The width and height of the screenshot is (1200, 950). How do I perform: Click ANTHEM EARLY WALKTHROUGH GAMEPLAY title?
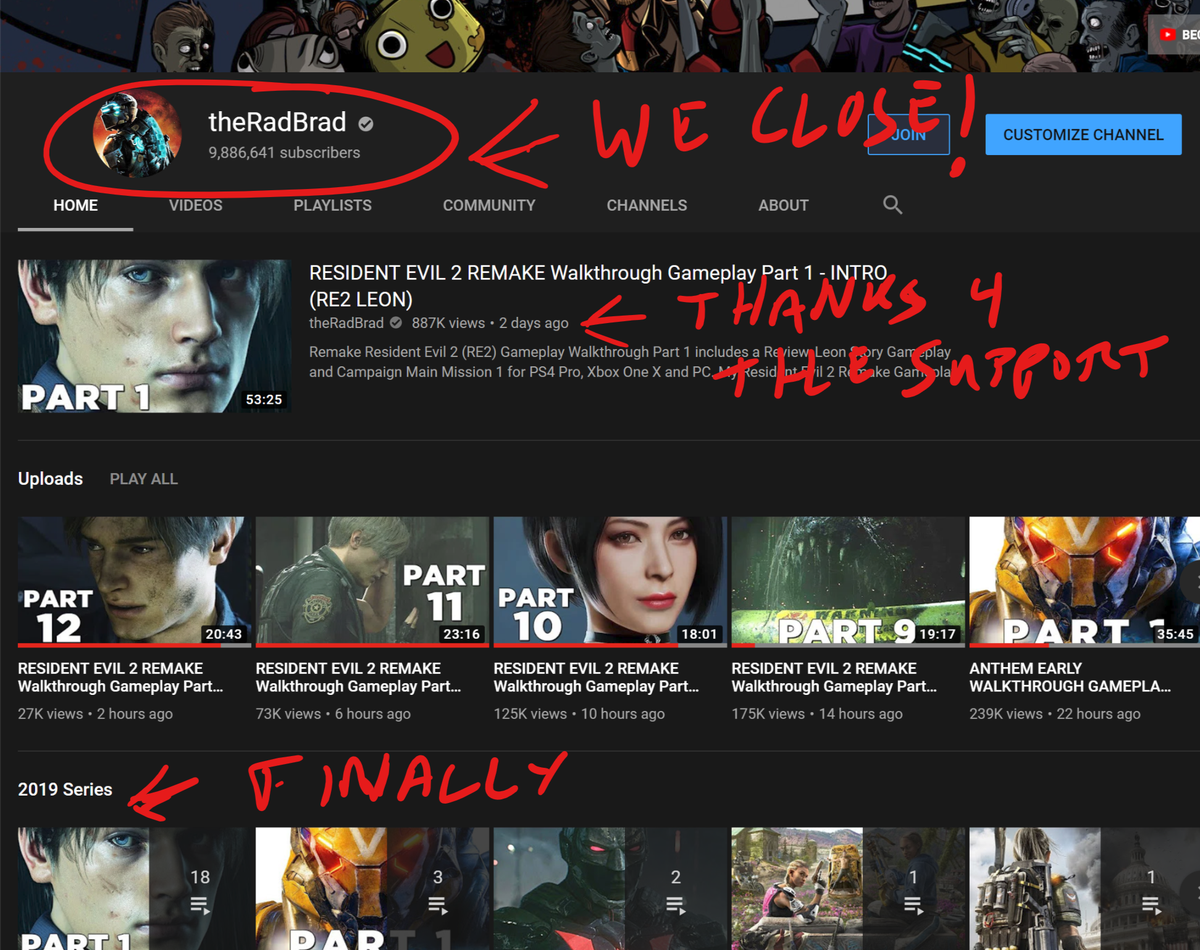pyautogui.click(x=1070, y=677)
